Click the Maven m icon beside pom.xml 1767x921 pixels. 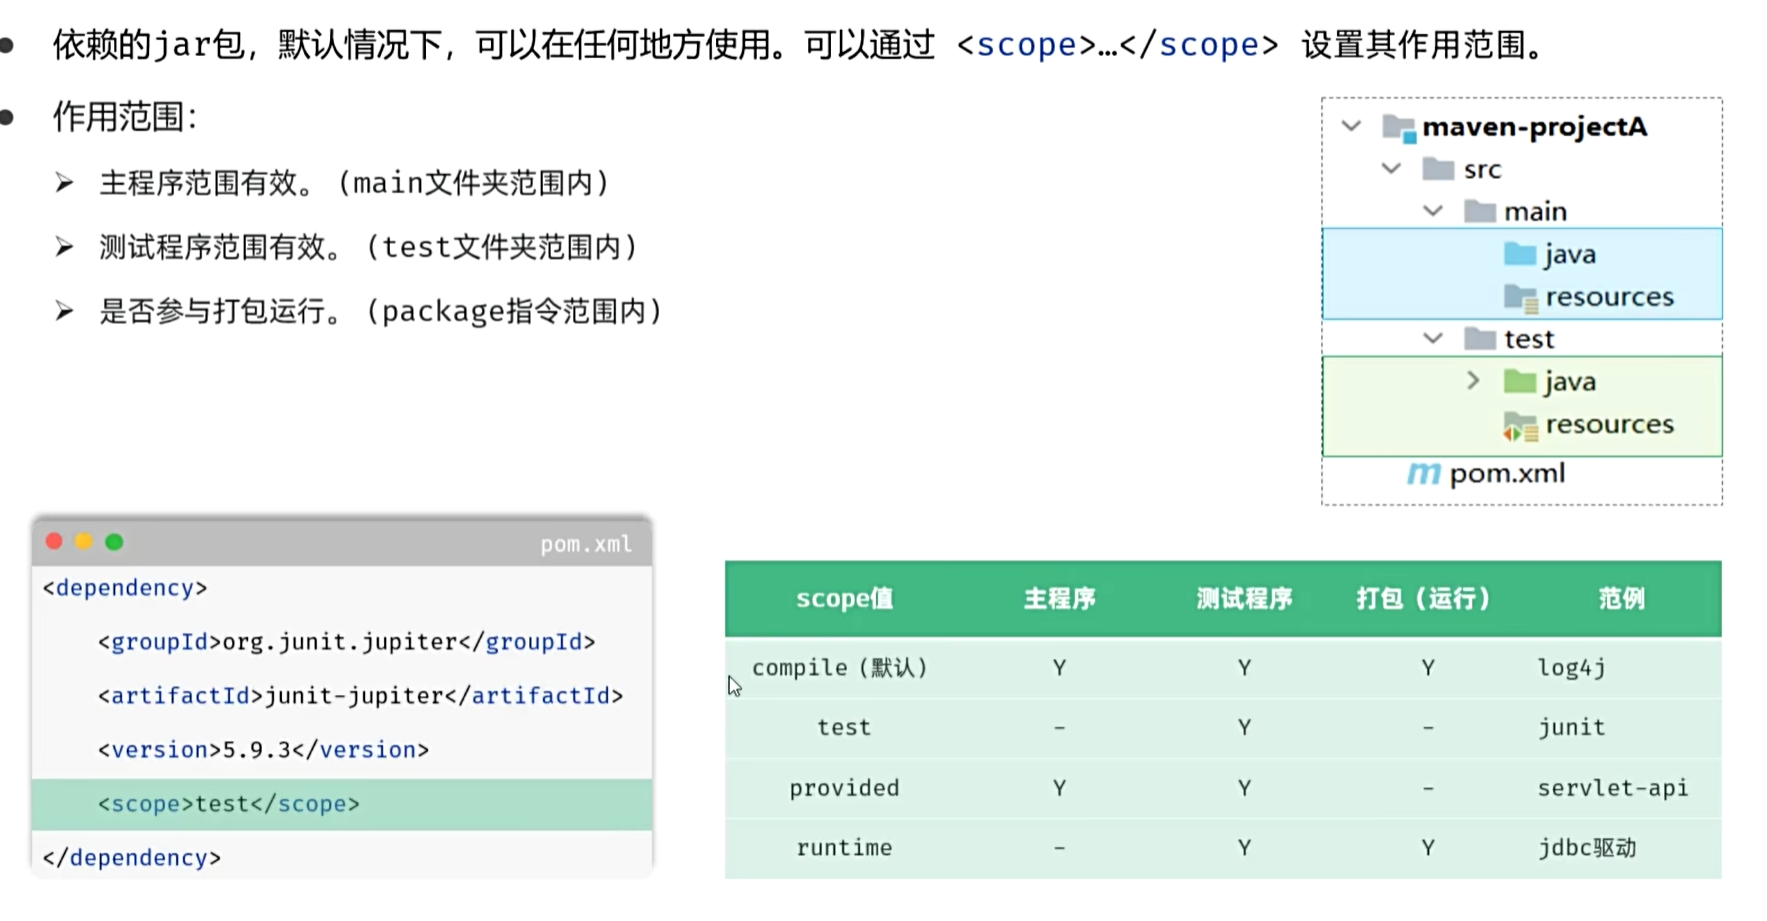[x=1424, y=473]
